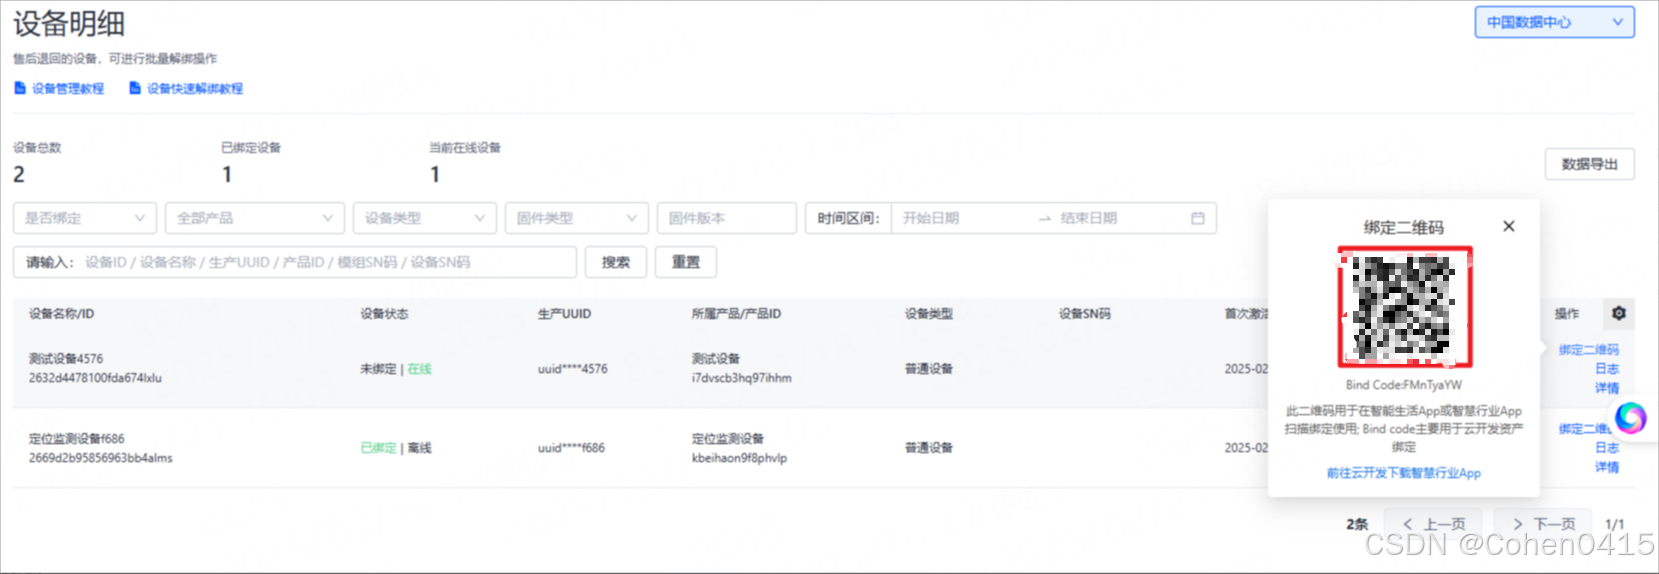The width and height of the screenshot is (1659, 574).
Task: Go to 上一页 previous page
Action: (x=1433, y=524)
